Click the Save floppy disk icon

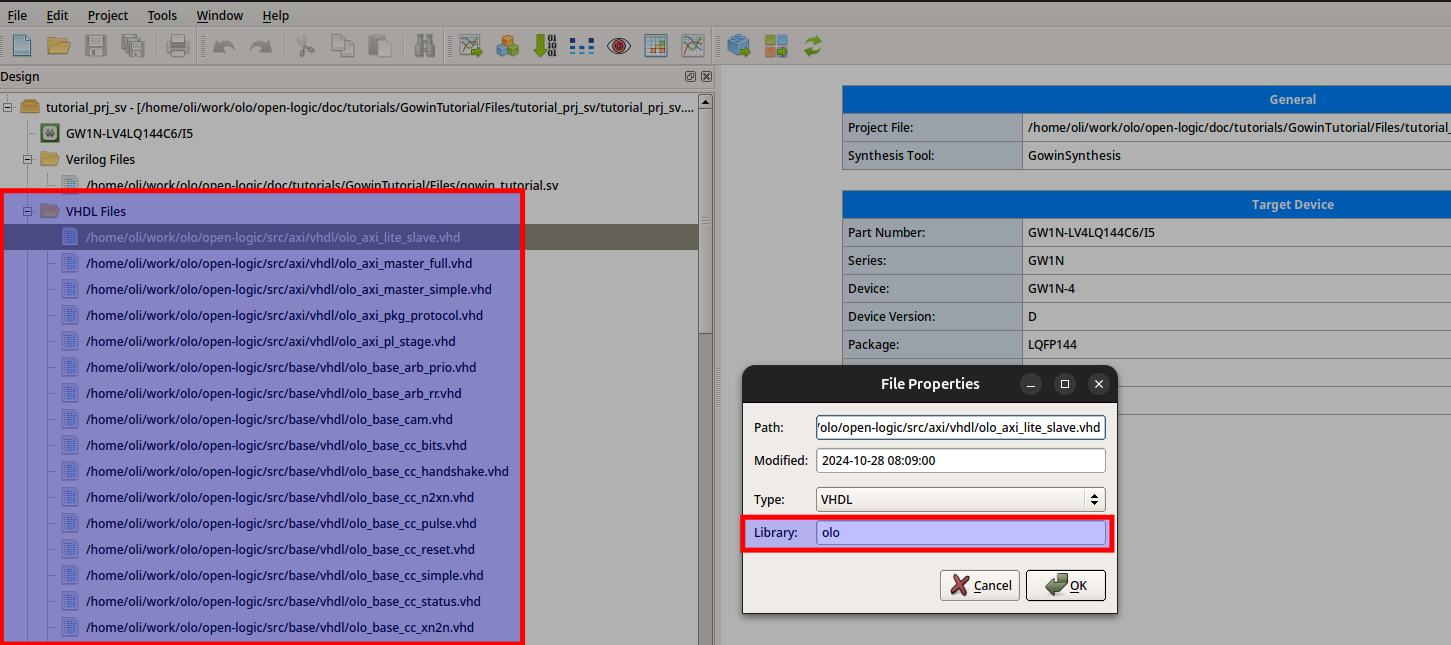click(96, 45)
